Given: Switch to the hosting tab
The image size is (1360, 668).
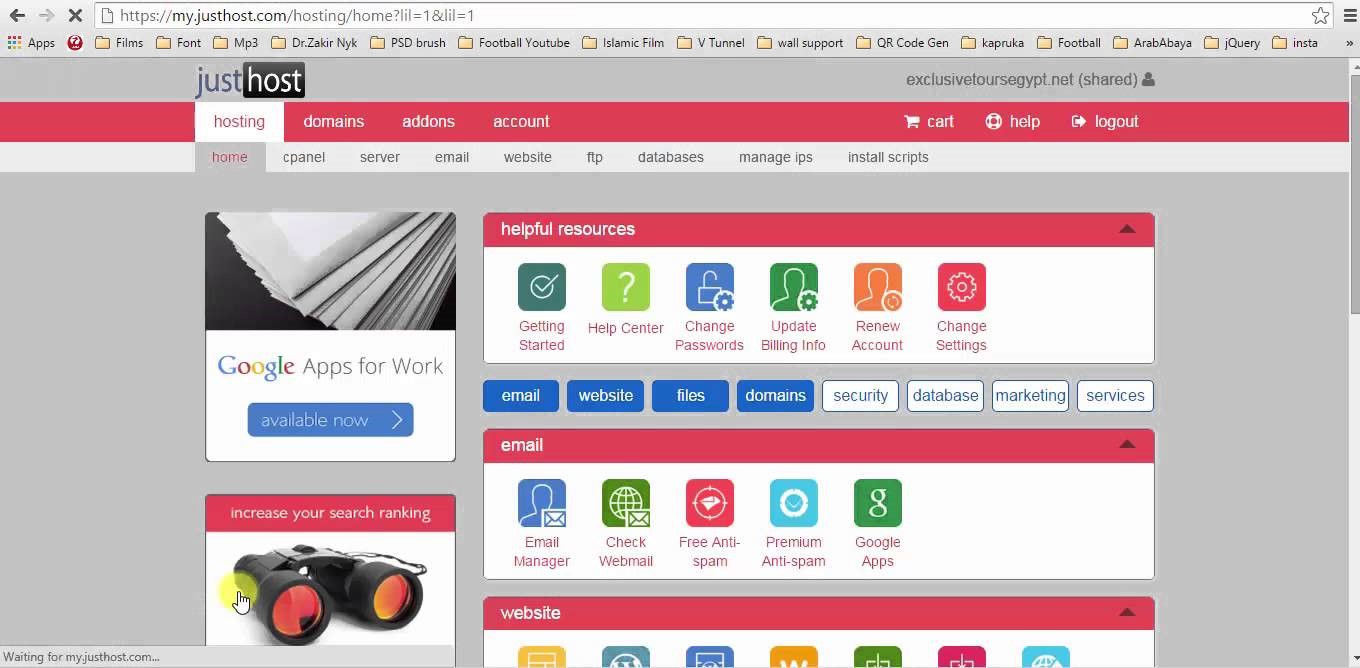Looking at the screenshot, I should coord(239,122).
